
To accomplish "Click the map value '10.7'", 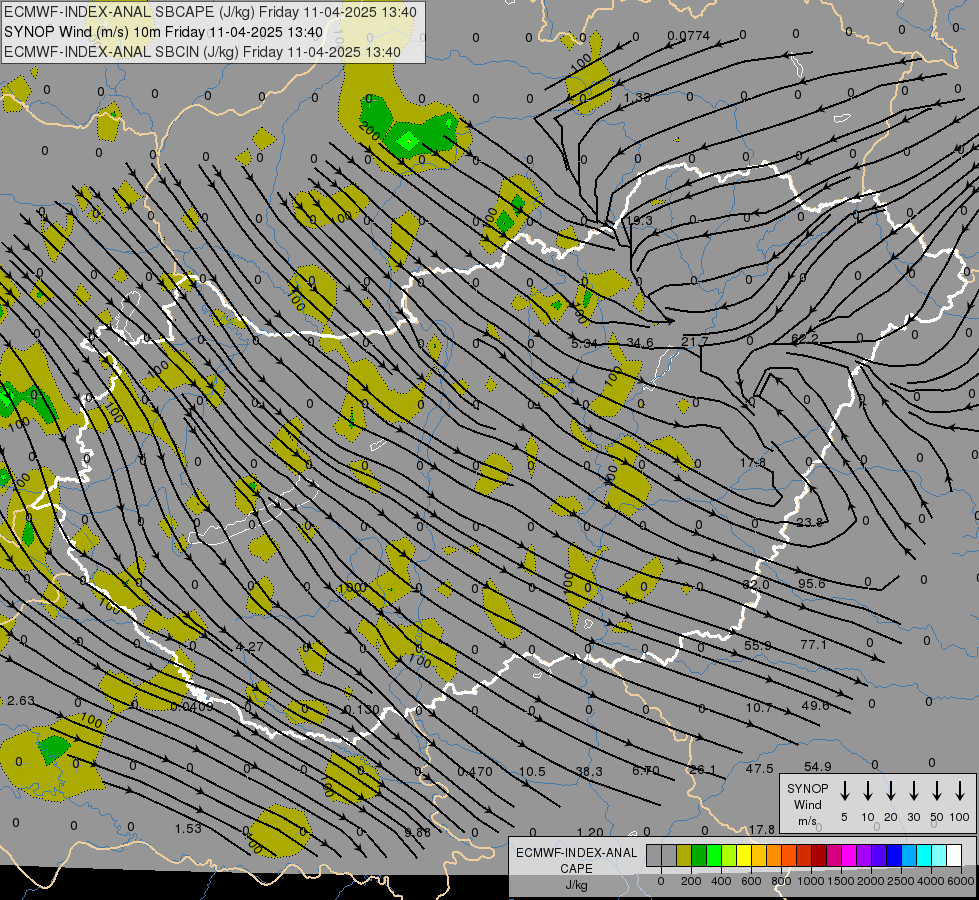I will (759, 707).
